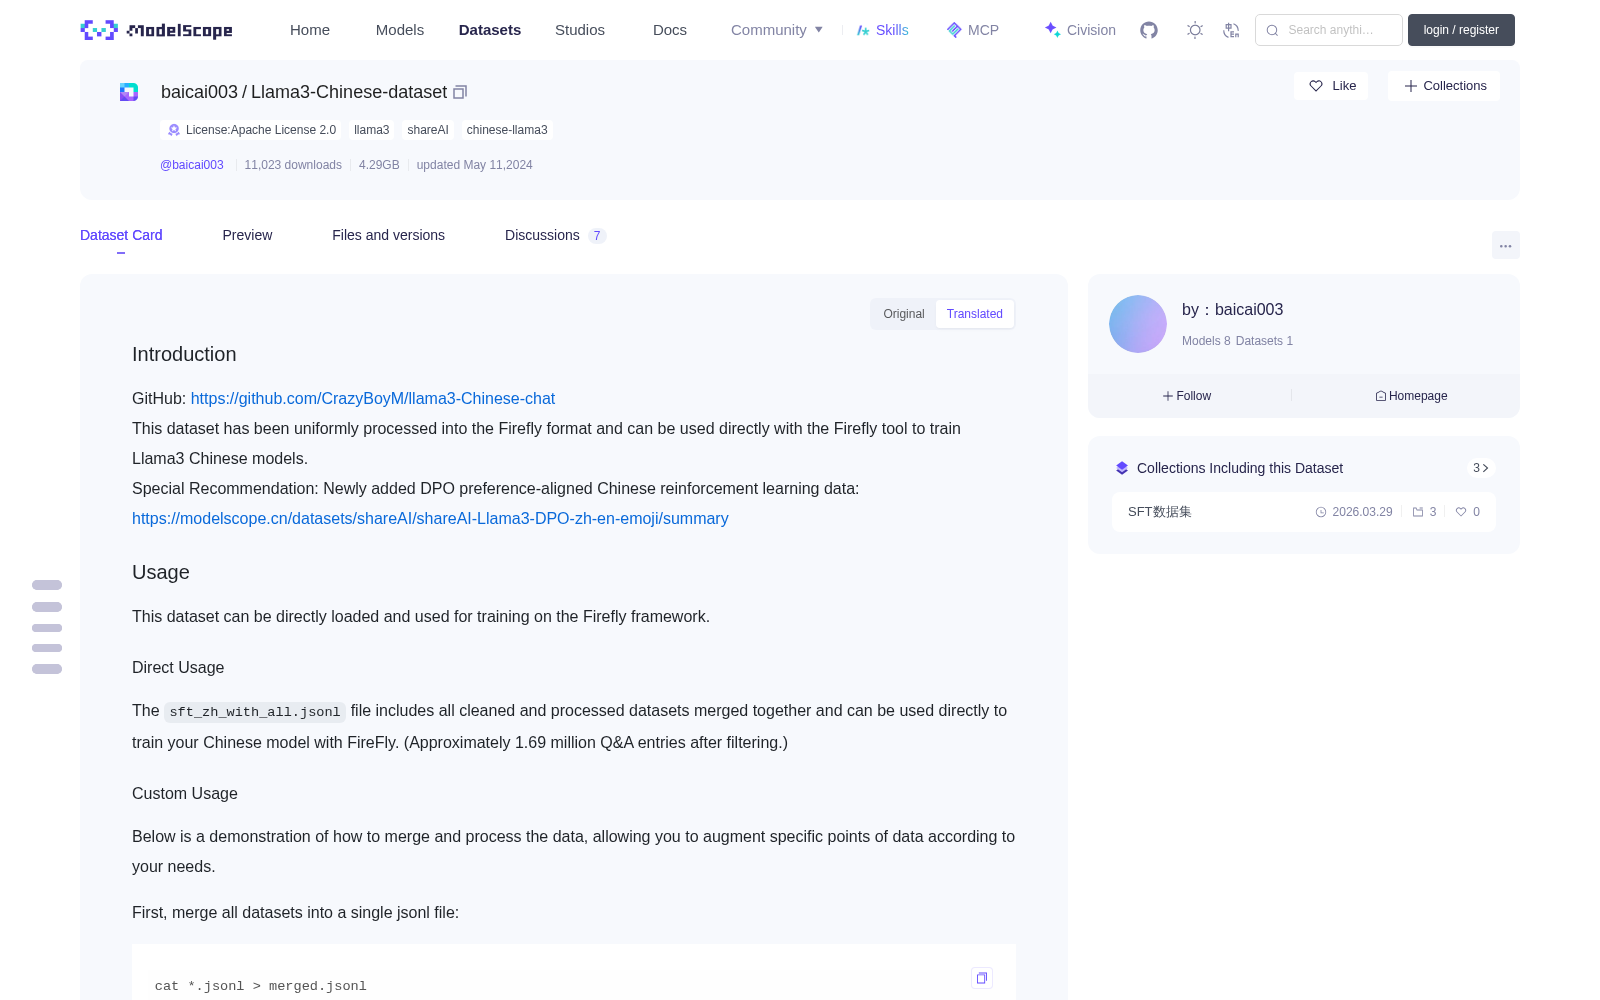This screenshot has width=1600, height=1000.
Task: Click the sft_zh_with_all.jsonl code text
Action: [x=255, y=712]
